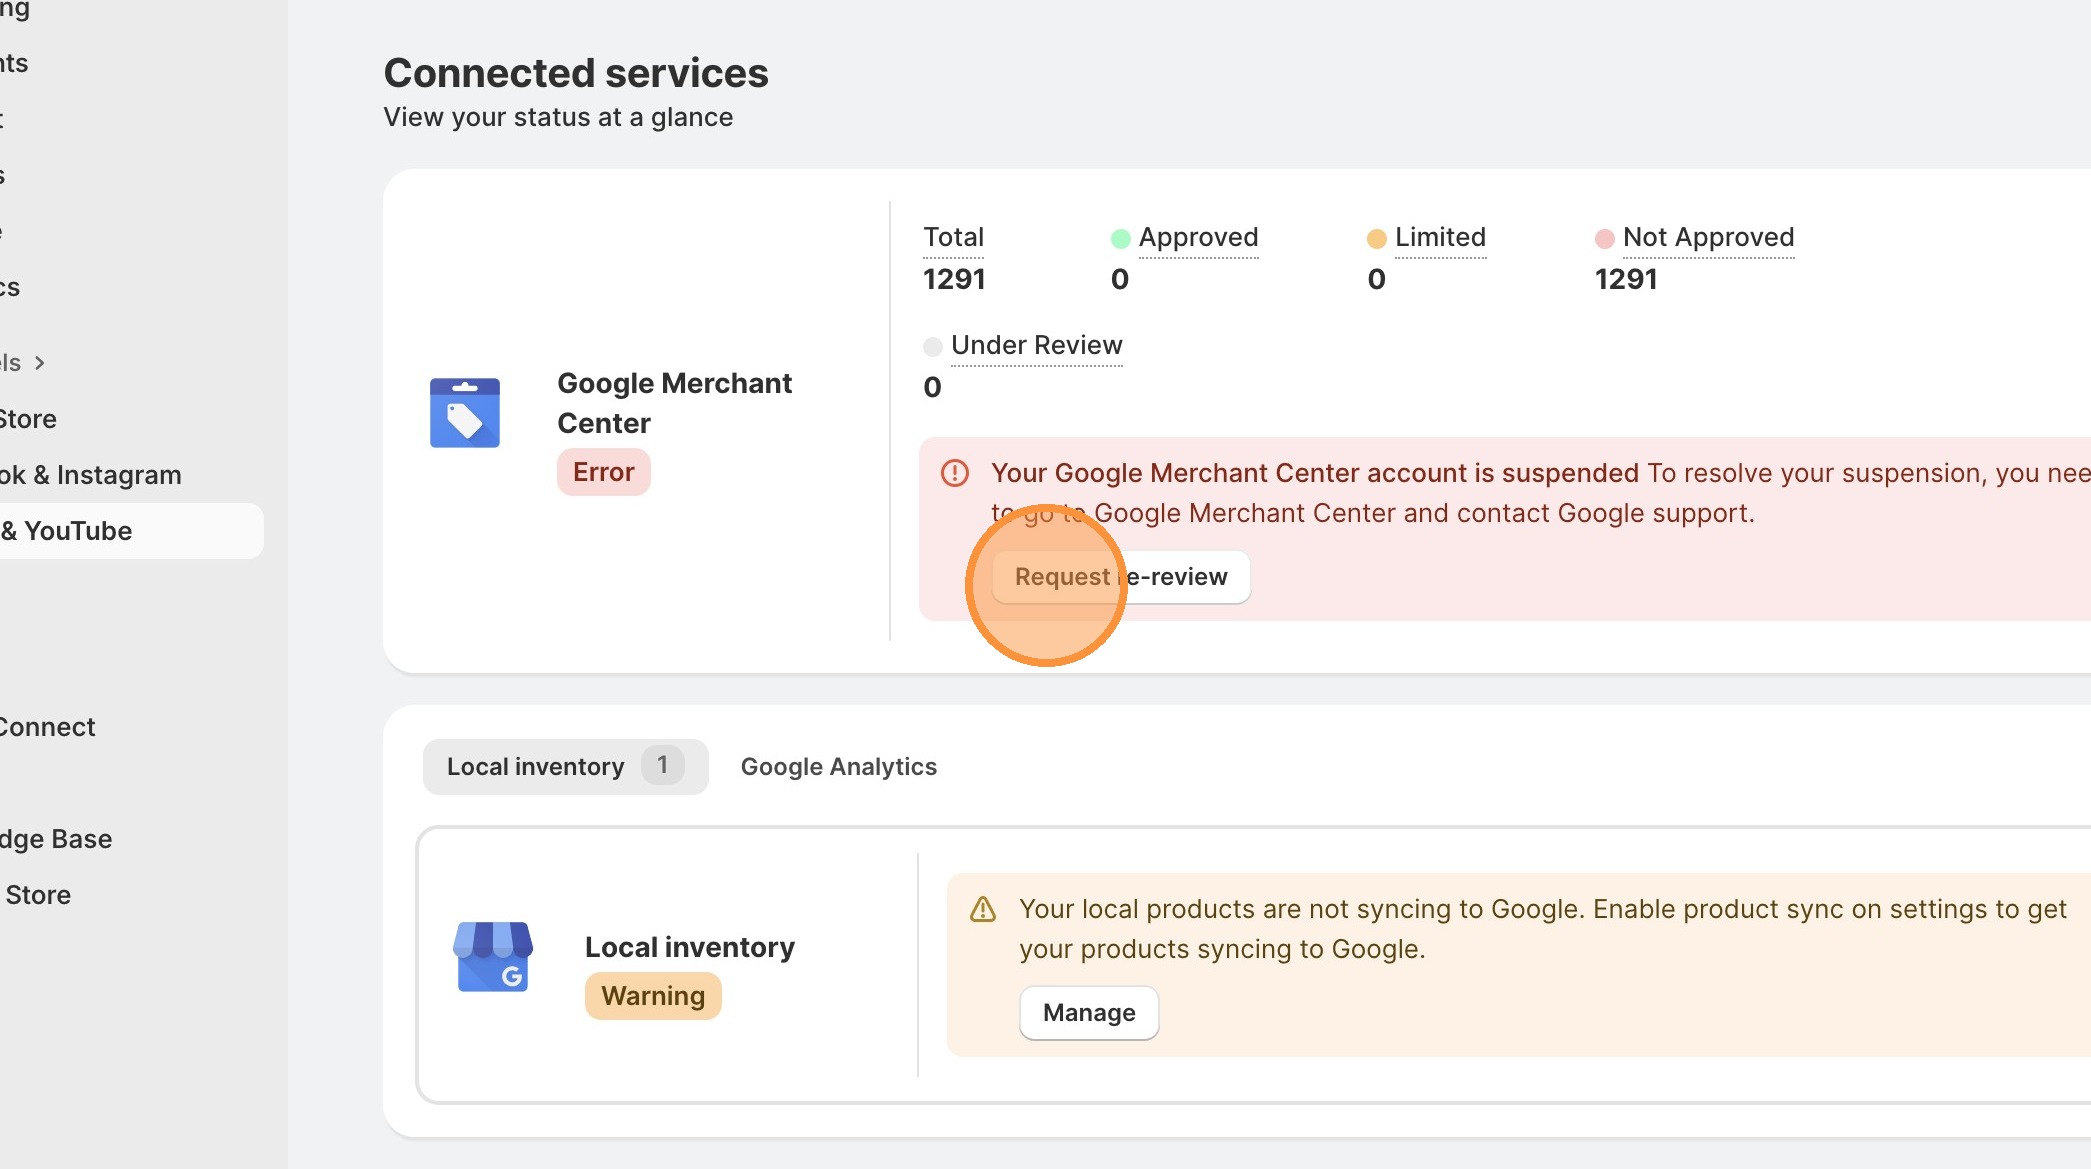Expand the sales channels chevron in sidebar
Image resolution: width=2091 pixels, height=1169 pixels.
(x=40, y=363)
